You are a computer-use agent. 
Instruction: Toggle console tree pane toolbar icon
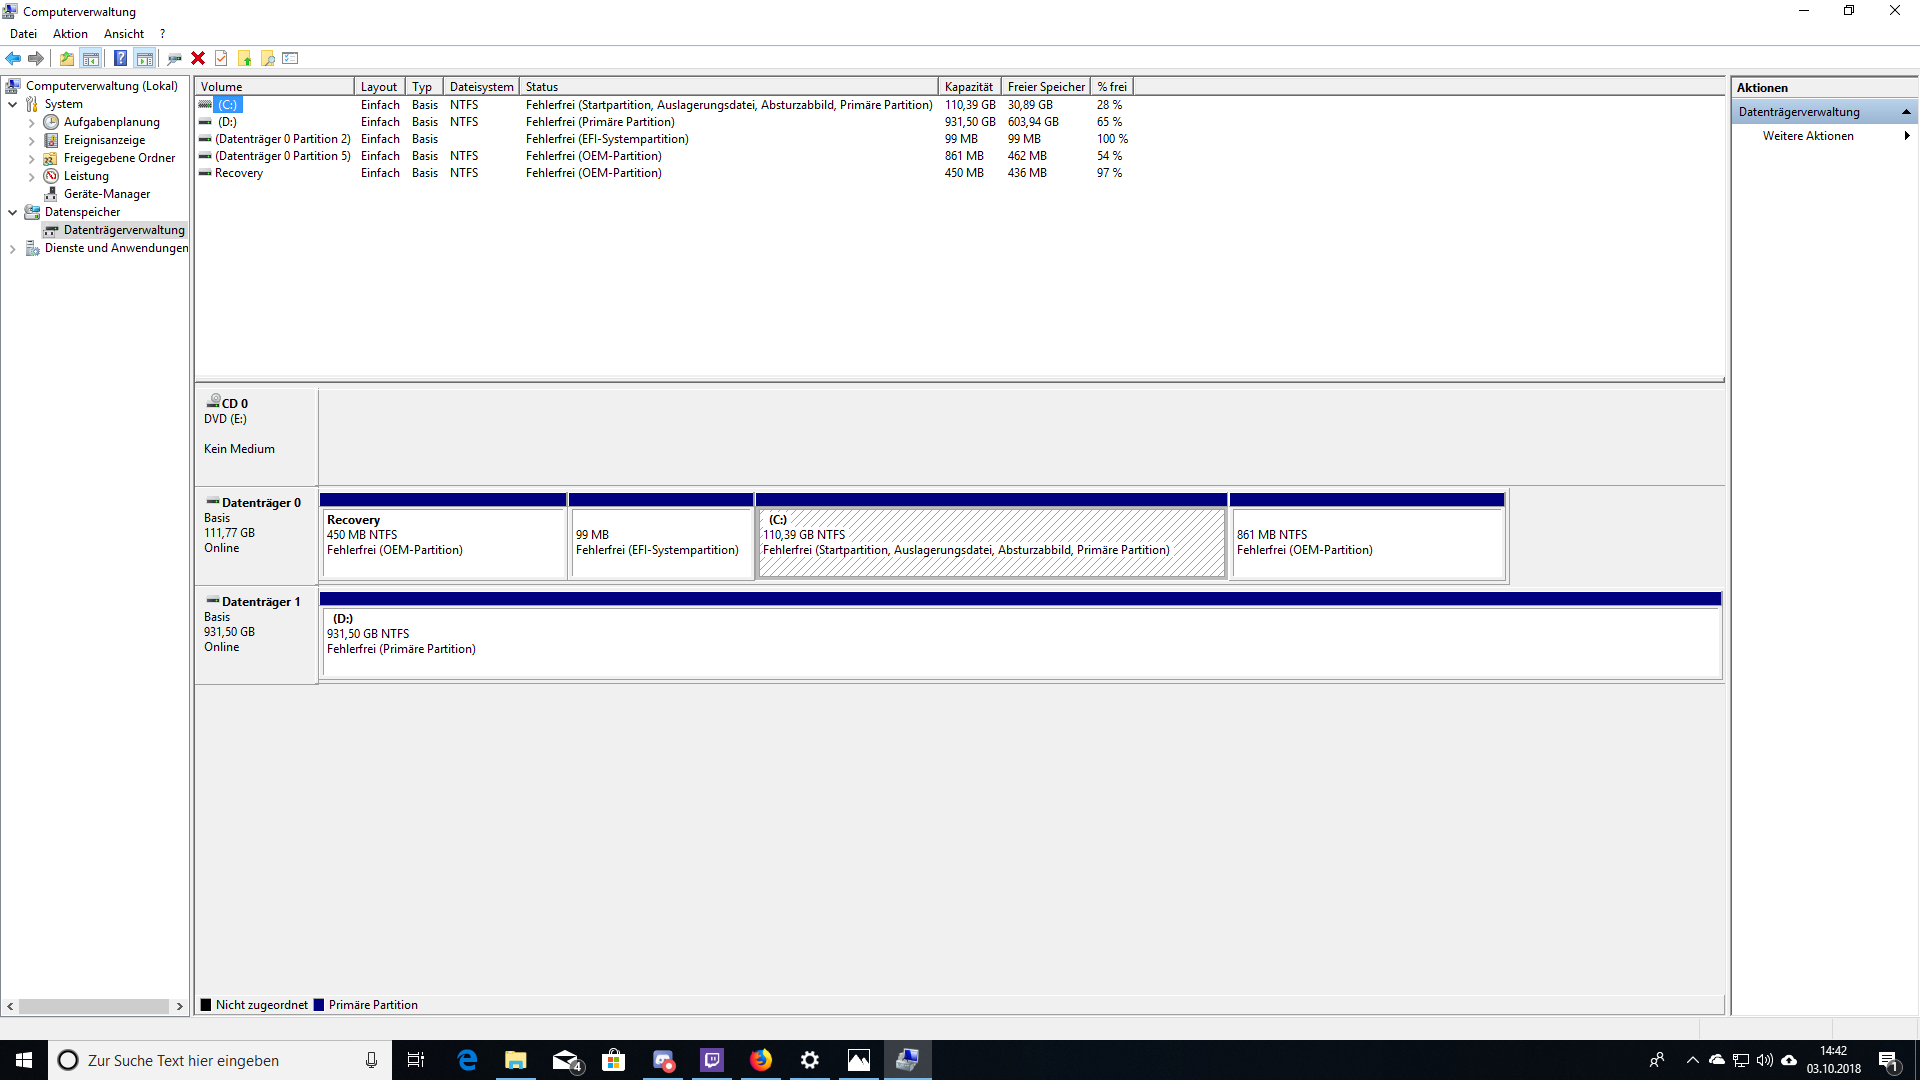(91, 58)
